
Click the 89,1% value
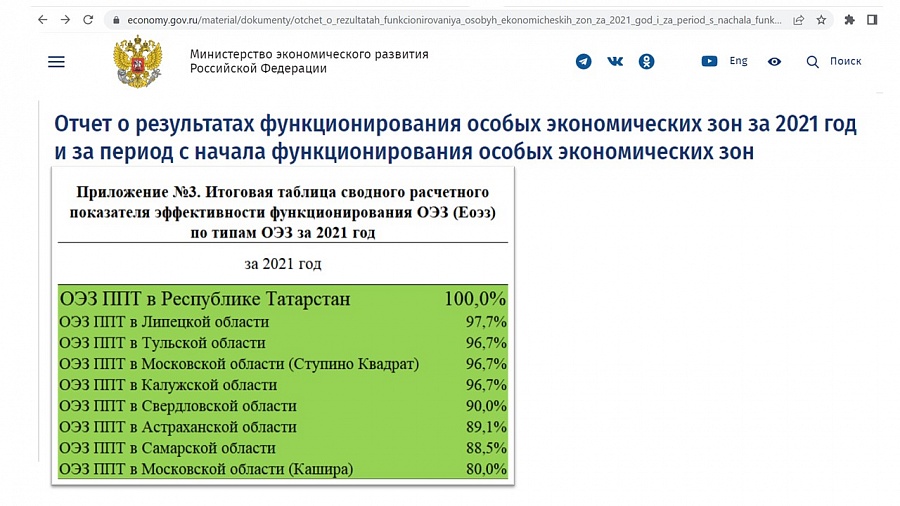486,427
